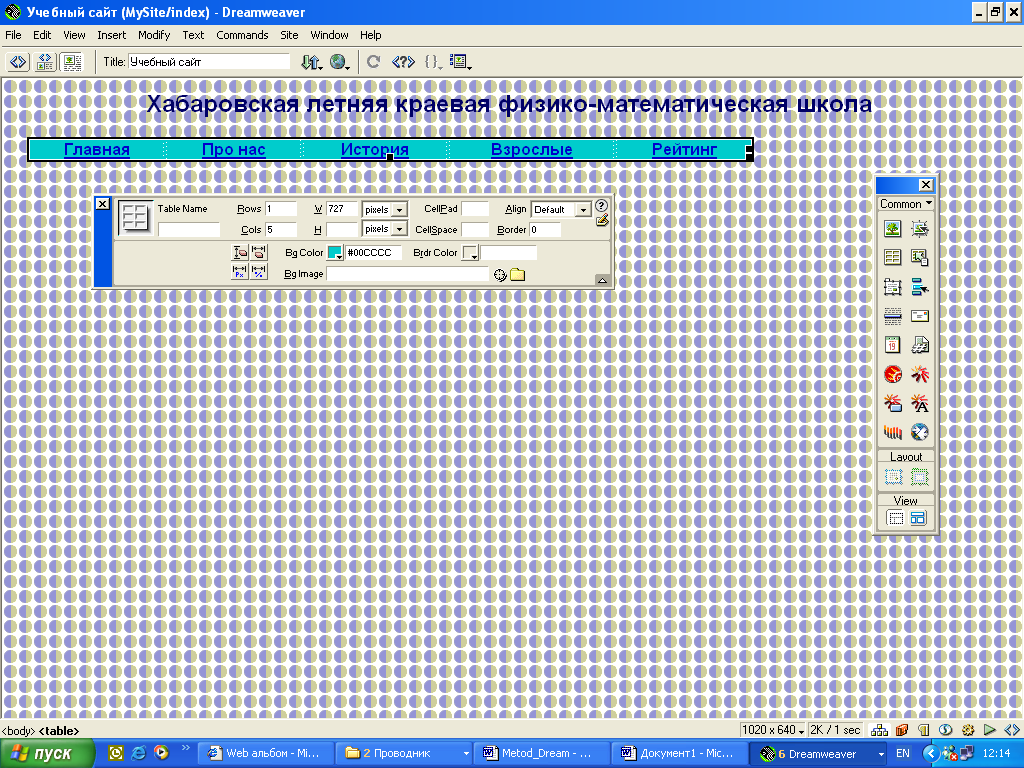Click the Rows value field
The width and height of the screenshot is (1024, 768).
click(x=281, y=209)
